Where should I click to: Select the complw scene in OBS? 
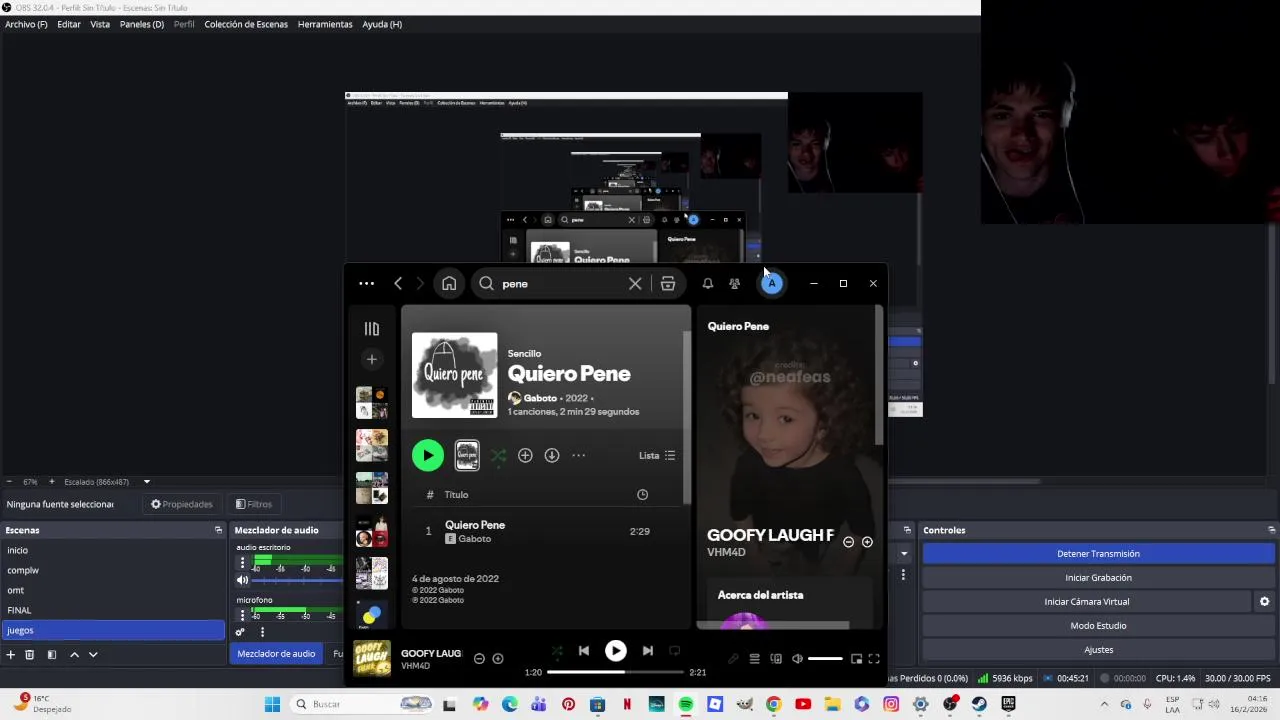pos(113,570)
